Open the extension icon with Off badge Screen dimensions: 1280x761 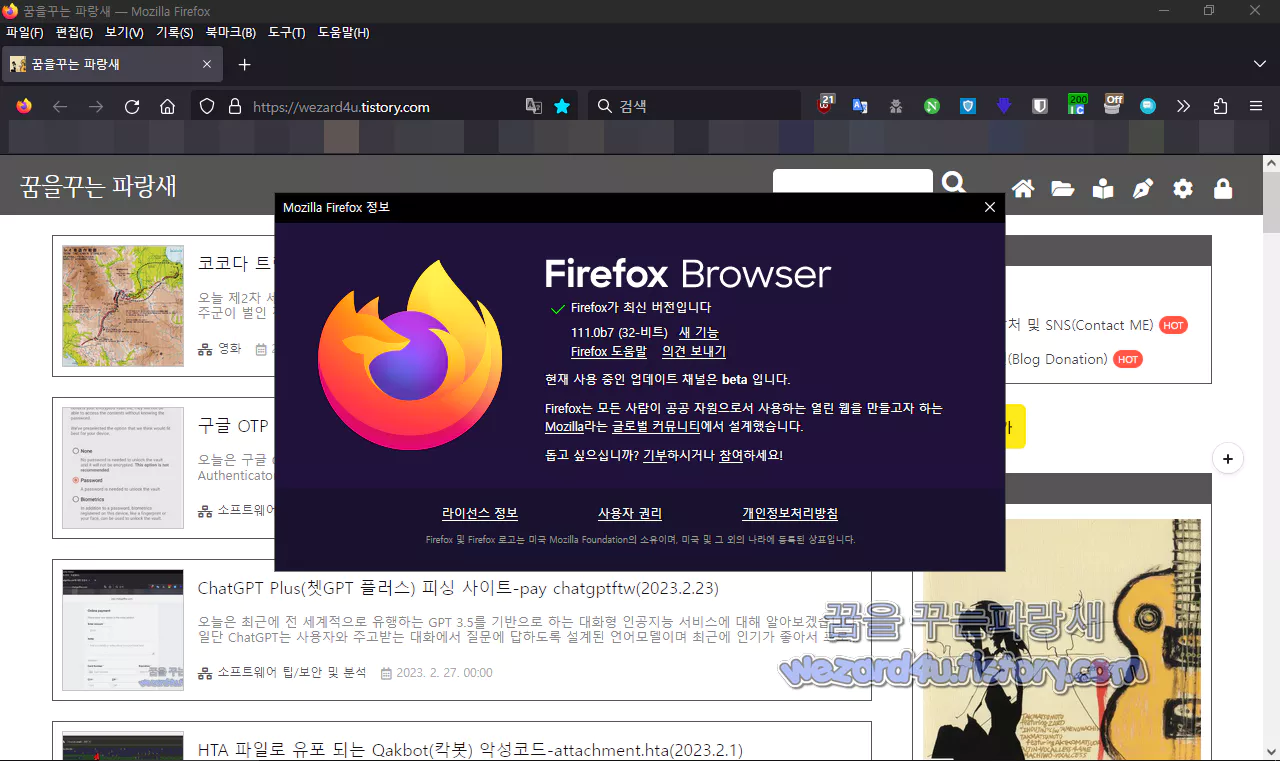tap(1112, 105)
